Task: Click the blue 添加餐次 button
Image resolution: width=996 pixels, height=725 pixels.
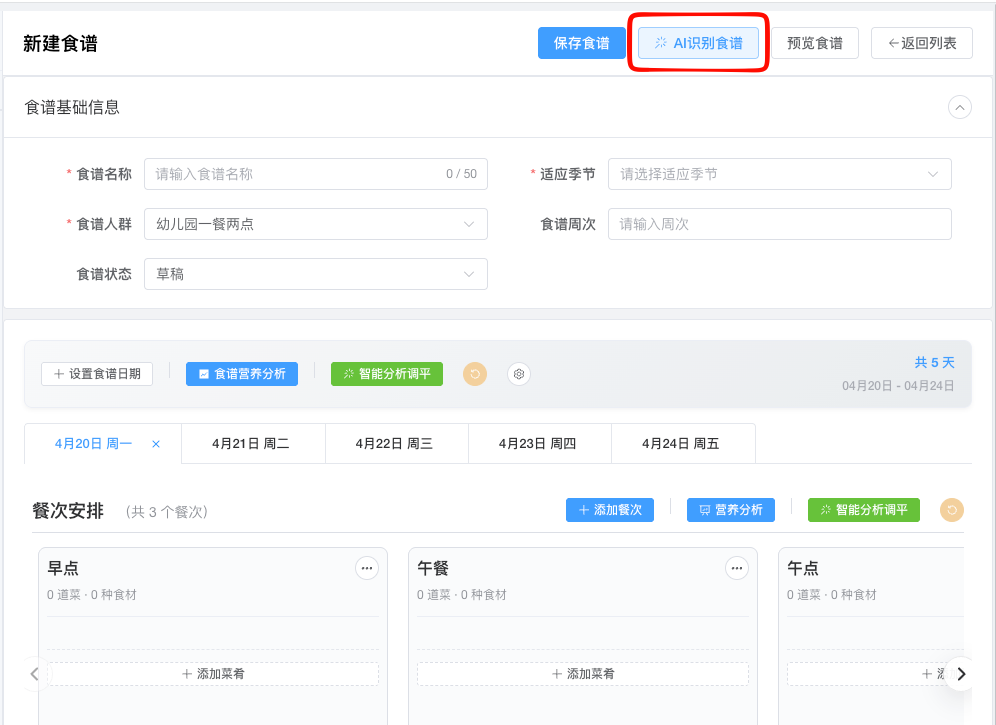Action: [610, 510]
